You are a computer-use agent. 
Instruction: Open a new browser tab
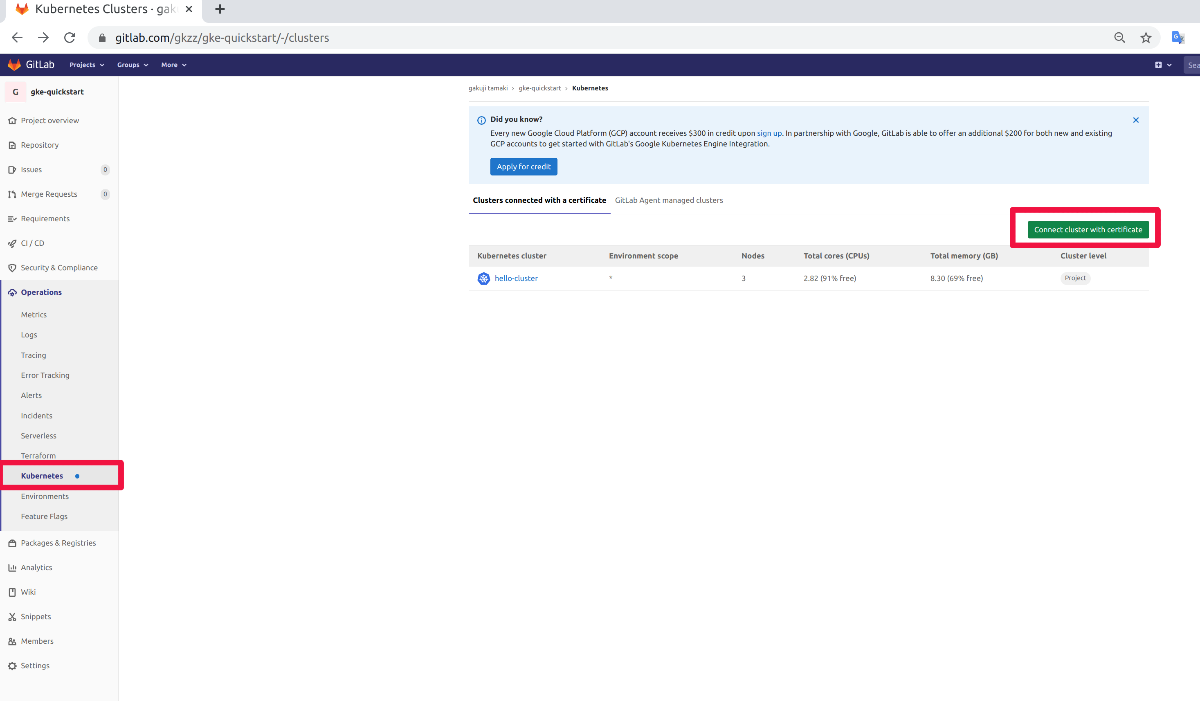click(220, 9)
